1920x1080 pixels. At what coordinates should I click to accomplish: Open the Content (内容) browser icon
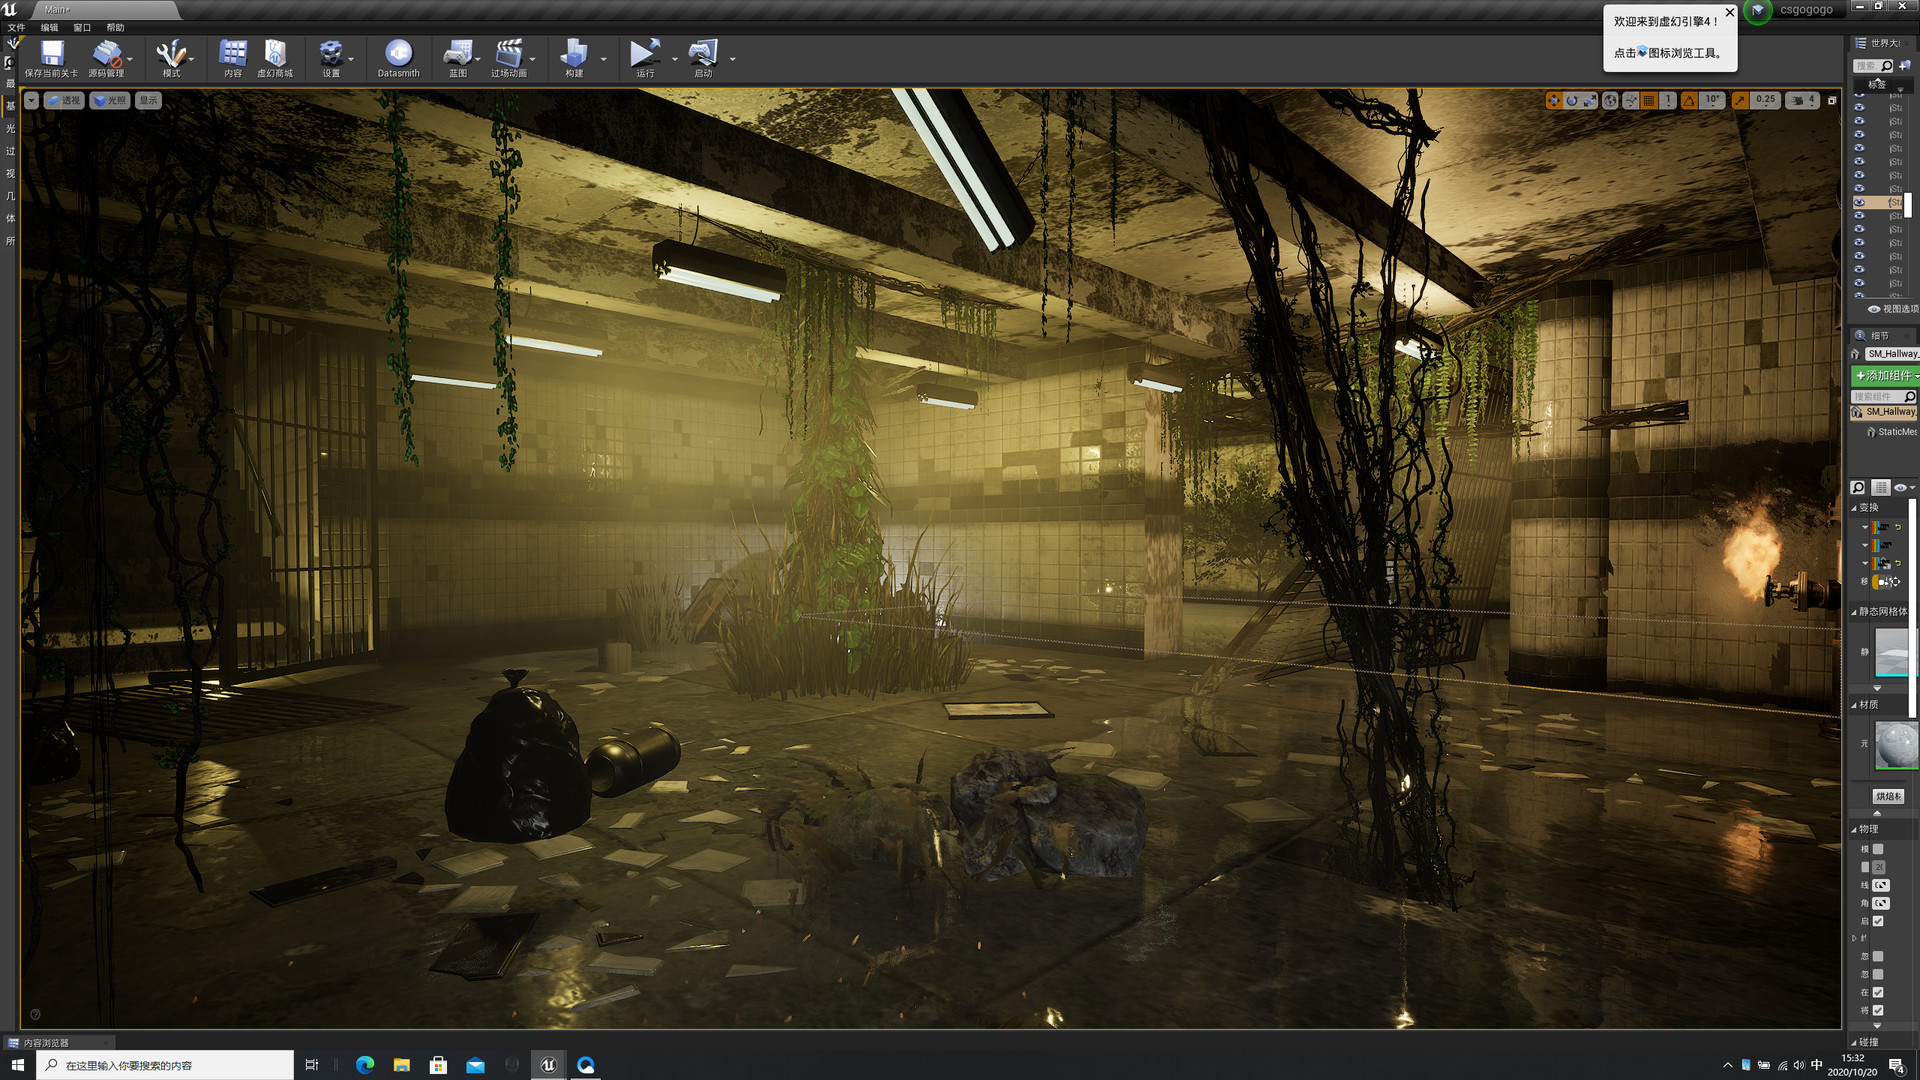(233, 54)
